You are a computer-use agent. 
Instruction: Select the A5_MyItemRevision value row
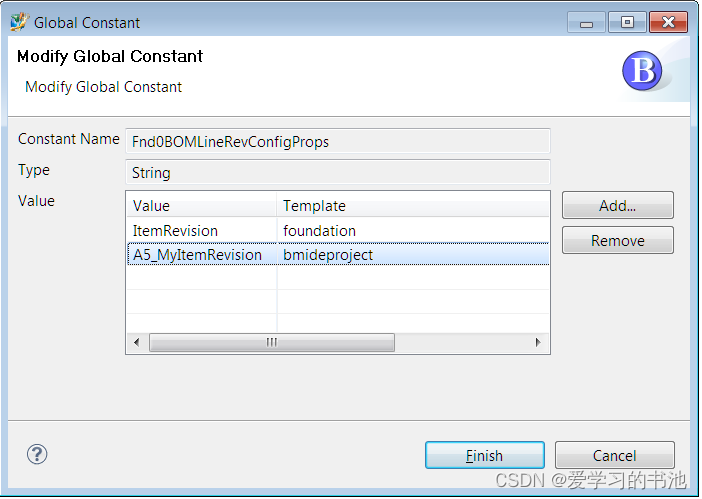197,255
